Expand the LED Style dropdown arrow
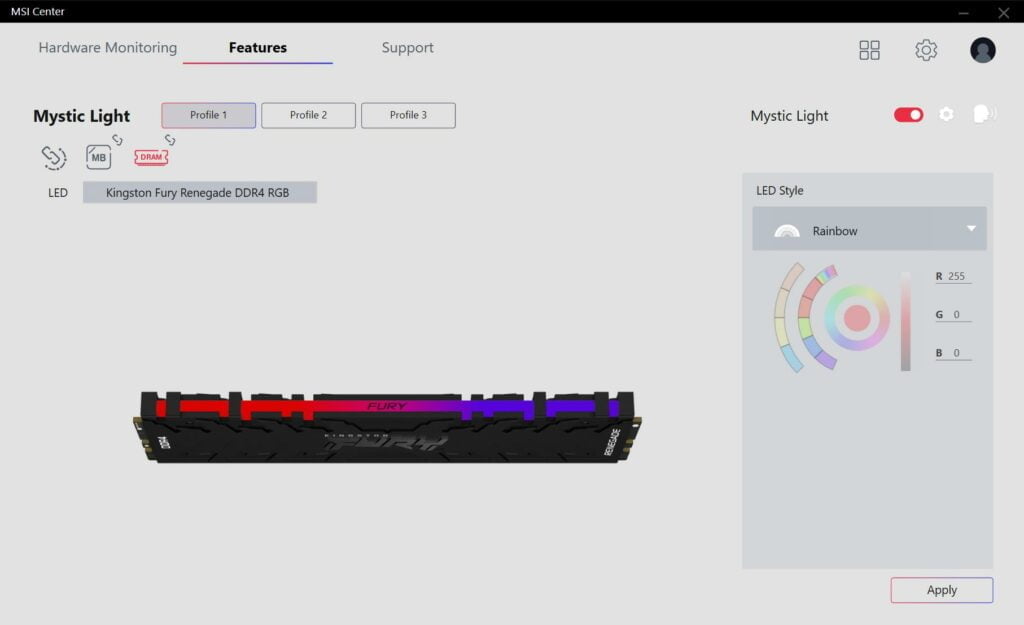 970,229
